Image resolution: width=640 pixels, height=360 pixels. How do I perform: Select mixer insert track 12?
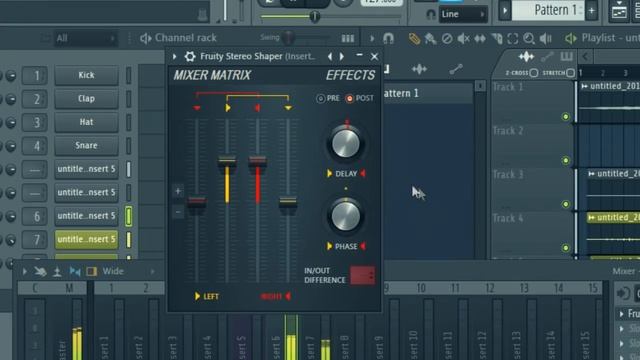tap(490, 288)
